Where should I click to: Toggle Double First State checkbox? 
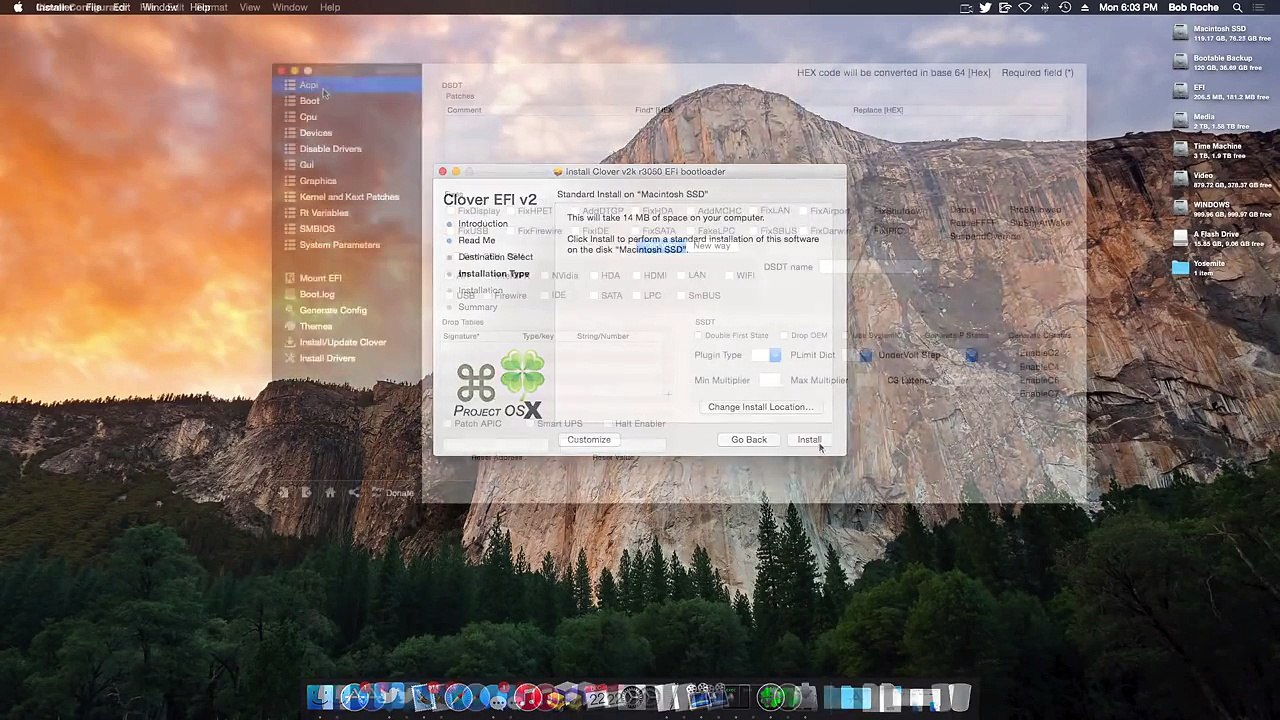tap(698, 336)
